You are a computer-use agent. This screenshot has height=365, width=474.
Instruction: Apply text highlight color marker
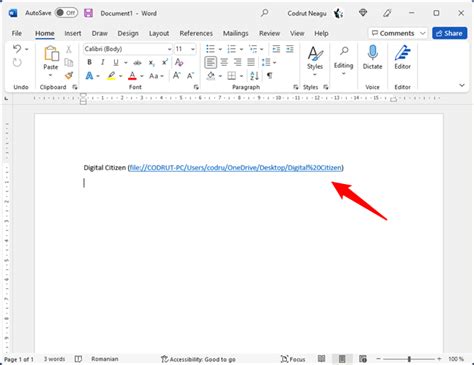click(x=111, y=76)
